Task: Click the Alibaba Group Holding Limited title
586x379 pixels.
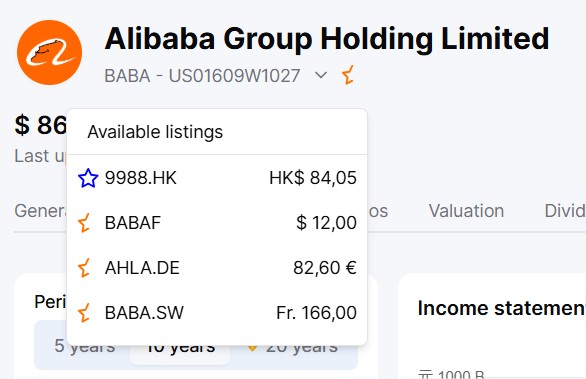Action: point(327,38)
